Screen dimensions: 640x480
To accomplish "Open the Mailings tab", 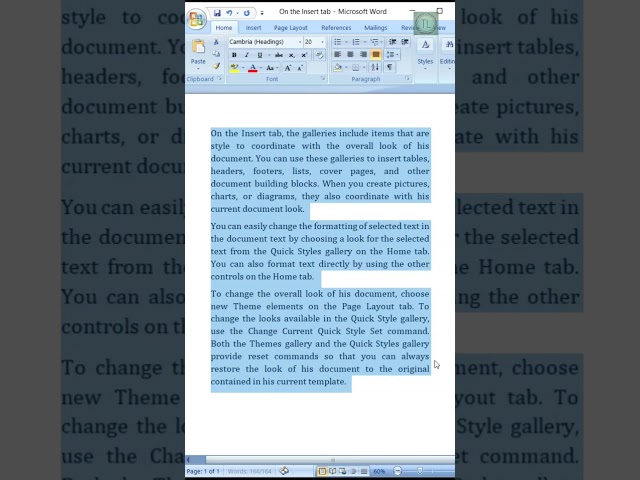I will click(376, 28).
